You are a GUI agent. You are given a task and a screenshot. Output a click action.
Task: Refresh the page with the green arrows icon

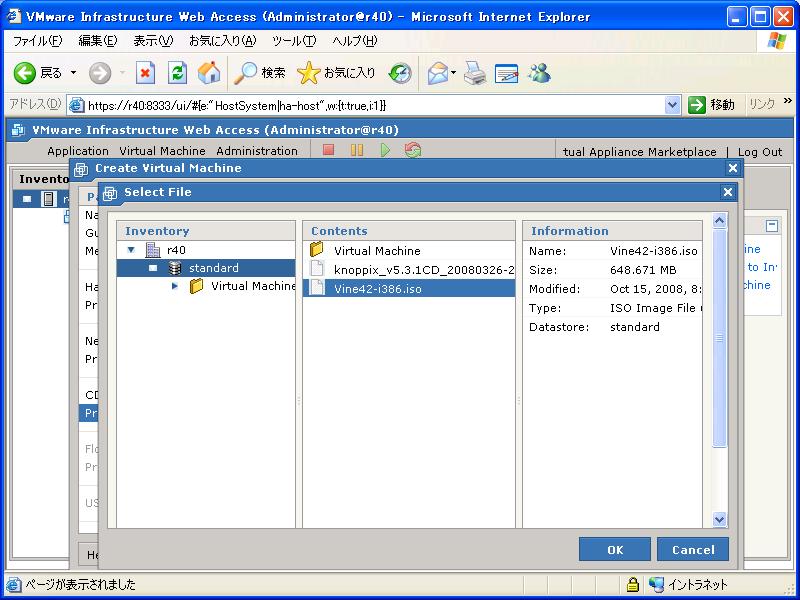click(x=177, y=73)
